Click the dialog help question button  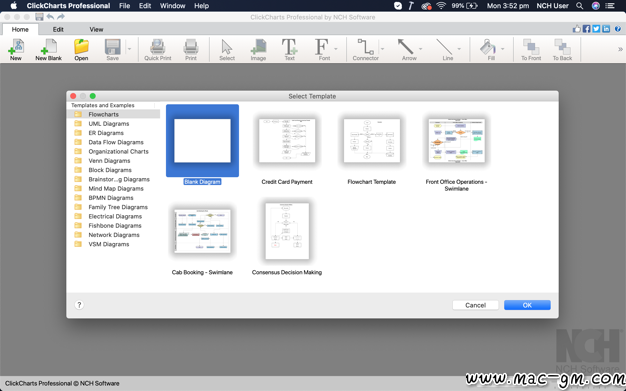(x=79, y=305)
